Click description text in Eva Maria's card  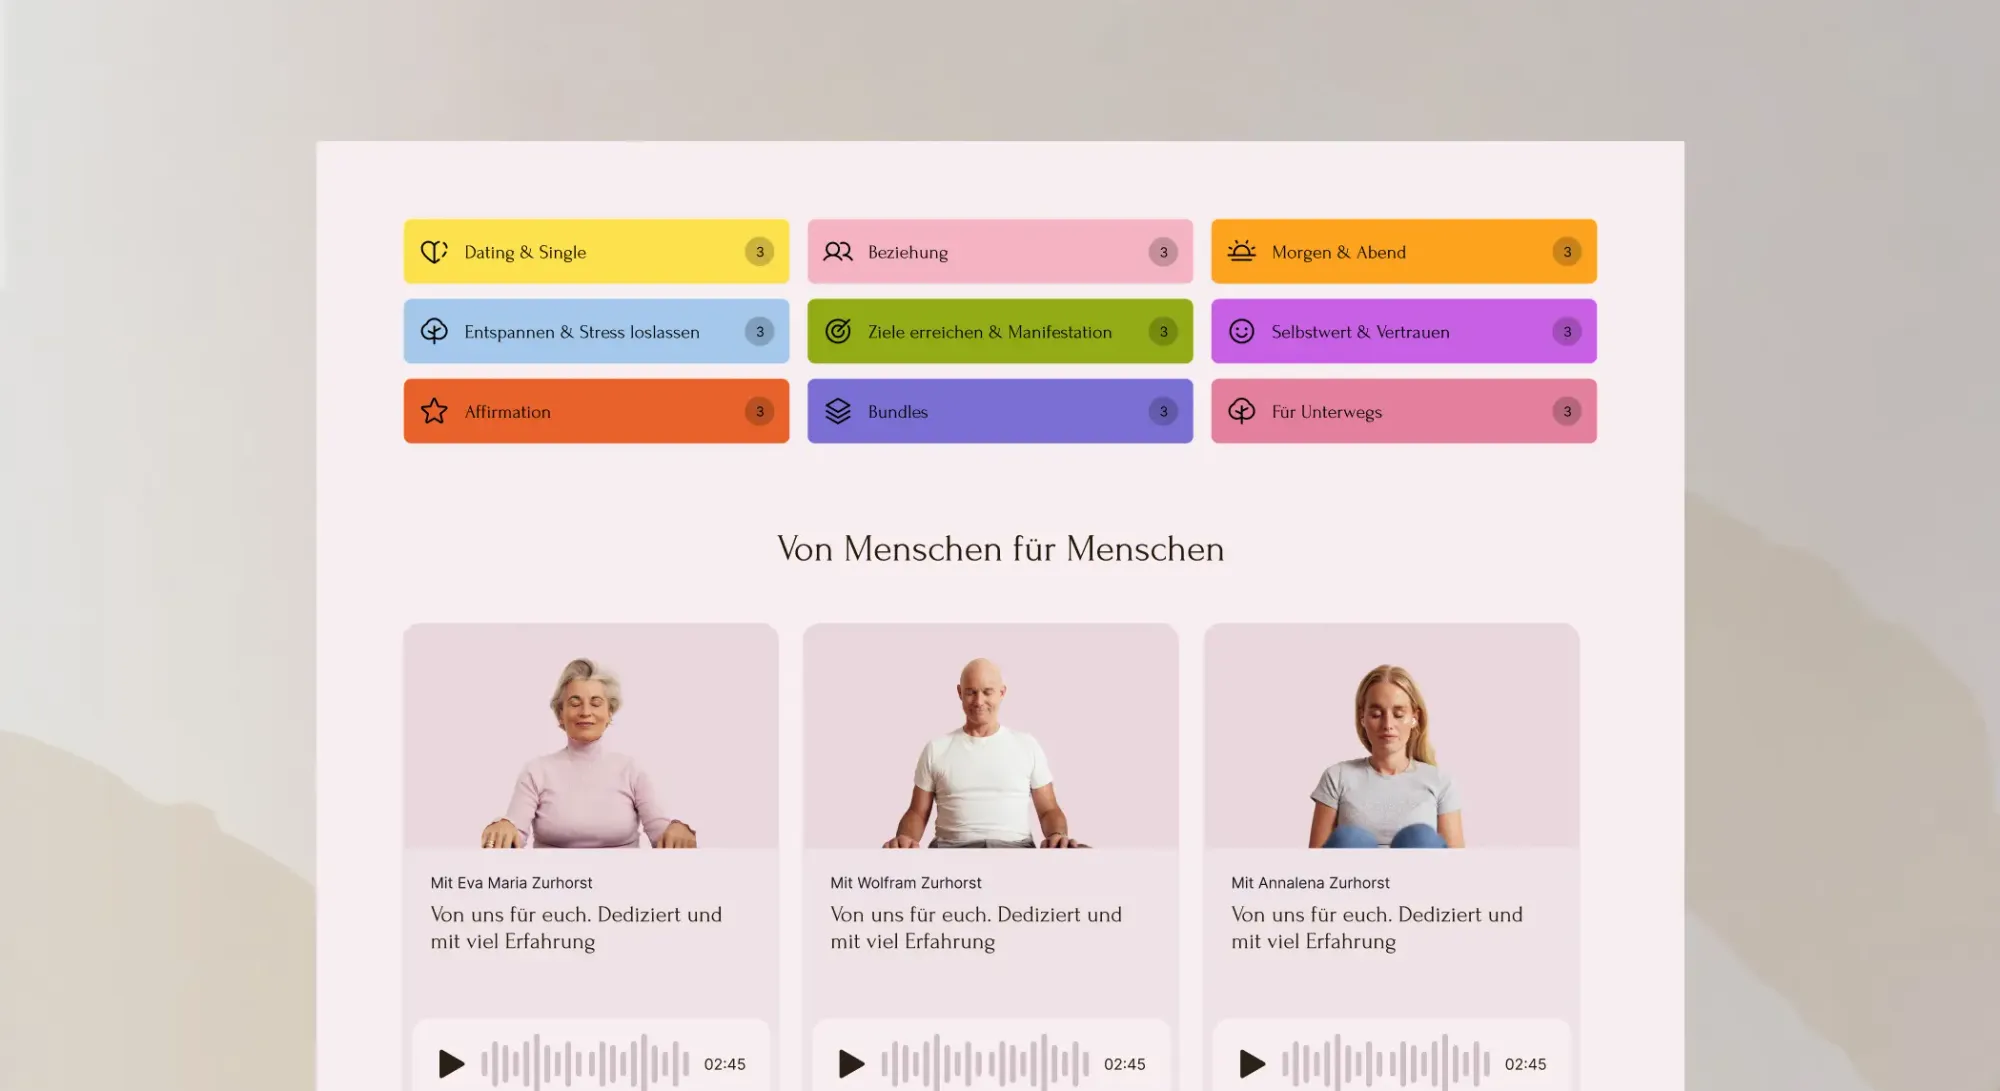576,928
